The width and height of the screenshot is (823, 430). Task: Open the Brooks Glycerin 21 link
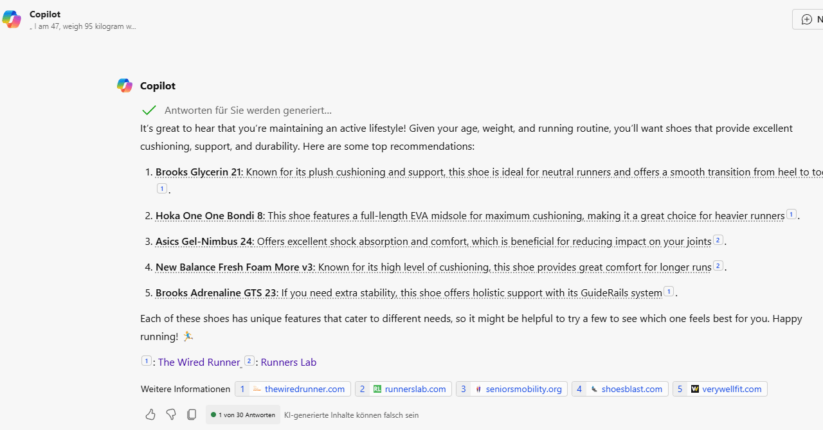tap(199, 172)
